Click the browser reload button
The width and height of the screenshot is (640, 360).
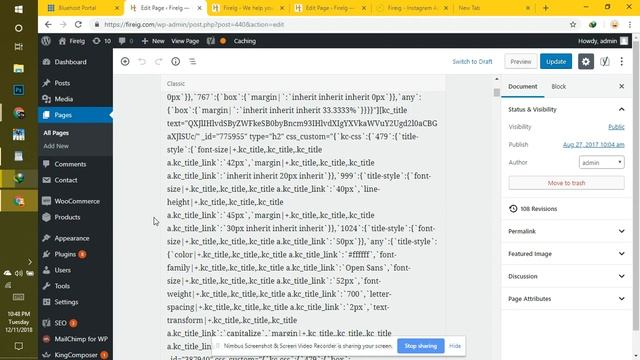click(x=78, y=24)
